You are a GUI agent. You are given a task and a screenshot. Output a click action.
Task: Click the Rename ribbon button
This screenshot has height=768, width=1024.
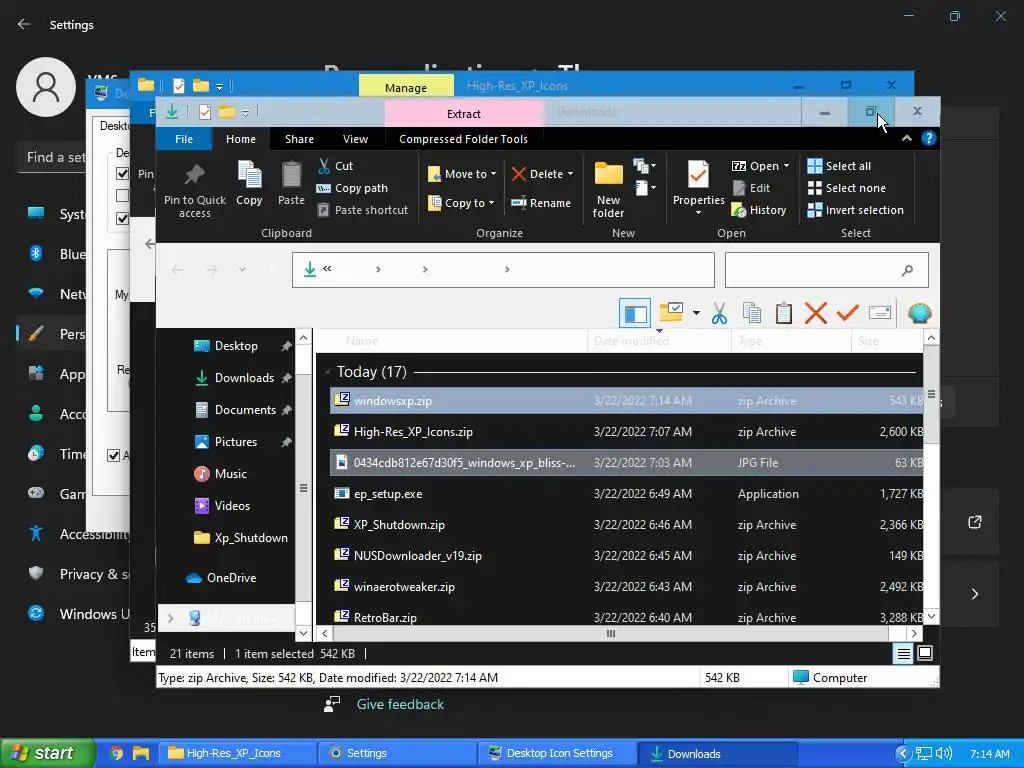click(x=541, y=203)
